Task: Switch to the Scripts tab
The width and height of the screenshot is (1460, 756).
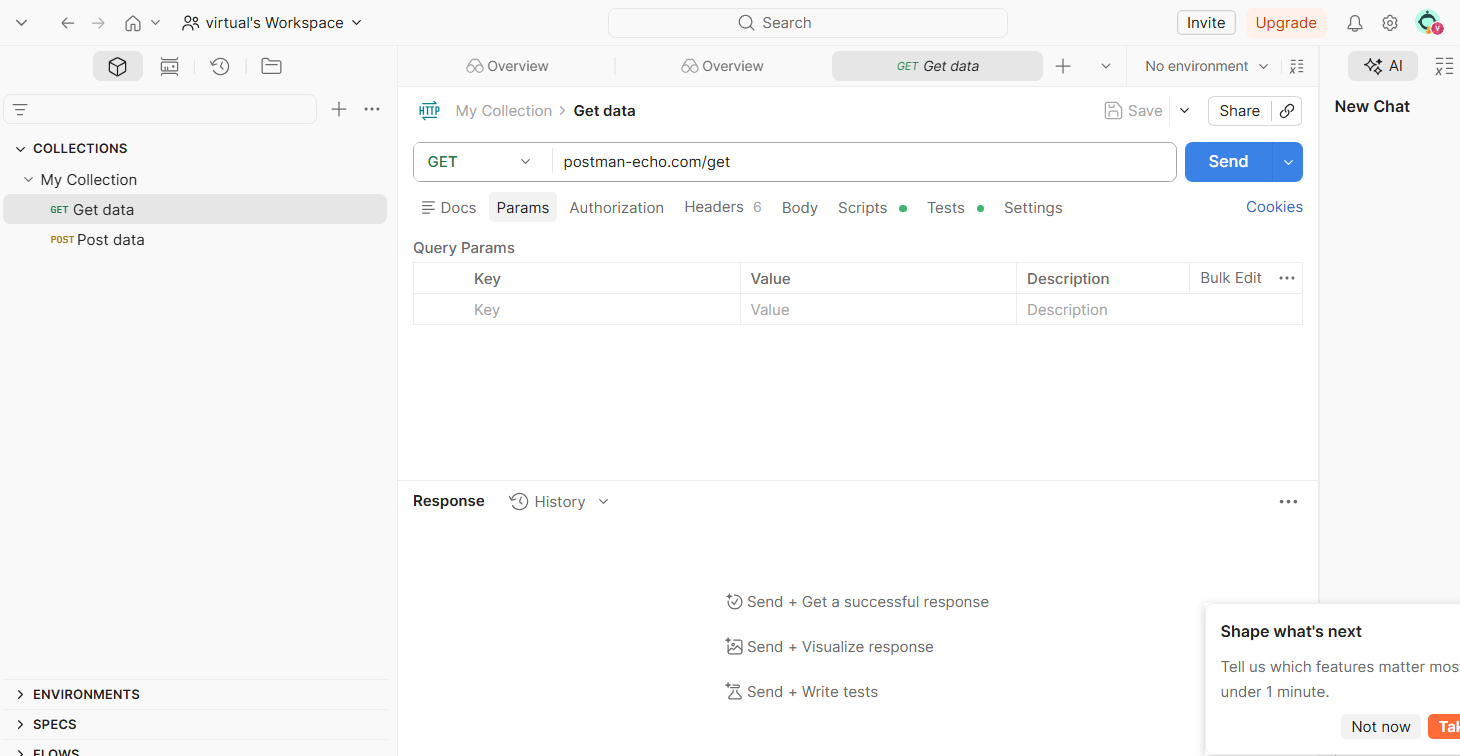Action: tap(872, 208)
